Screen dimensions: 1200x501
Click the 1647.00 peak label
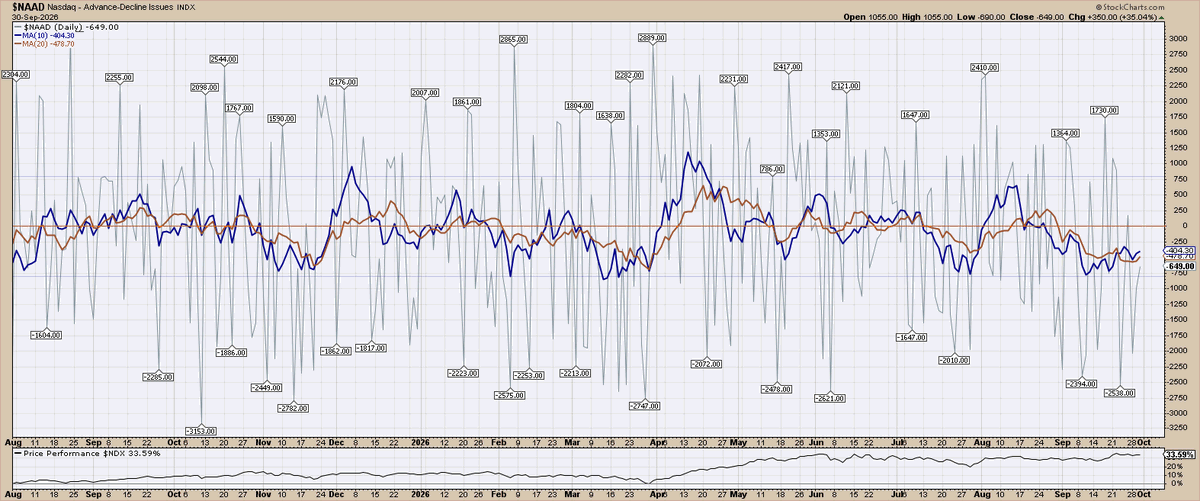(x=916, y=116)
